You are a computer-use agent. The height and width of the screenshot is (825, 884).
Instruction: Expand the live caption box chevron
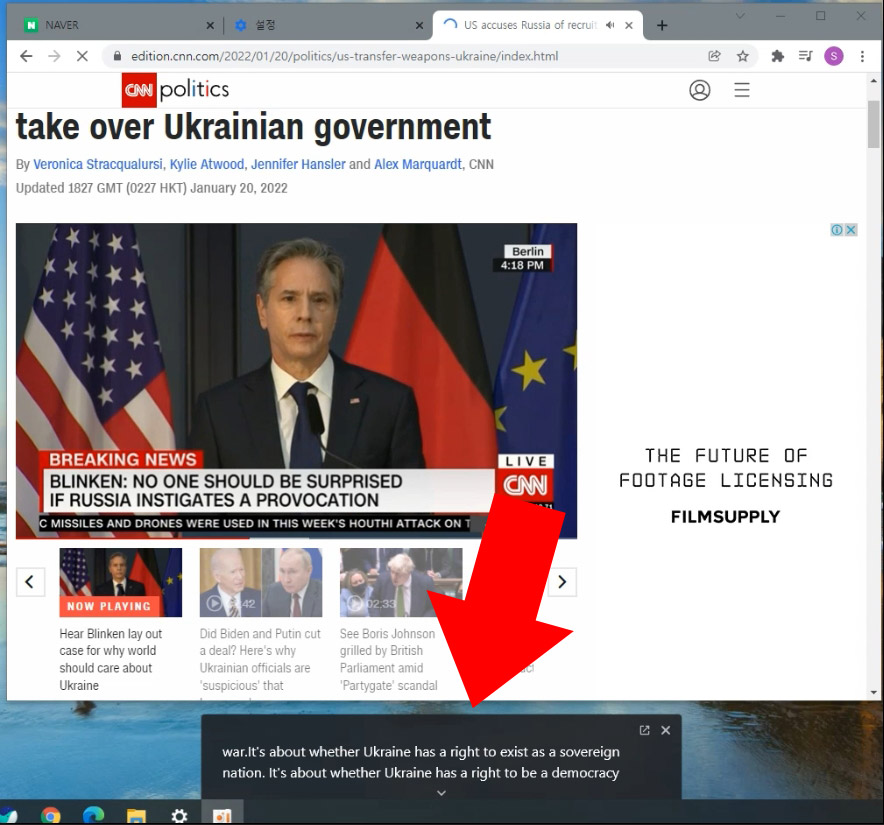441,793
